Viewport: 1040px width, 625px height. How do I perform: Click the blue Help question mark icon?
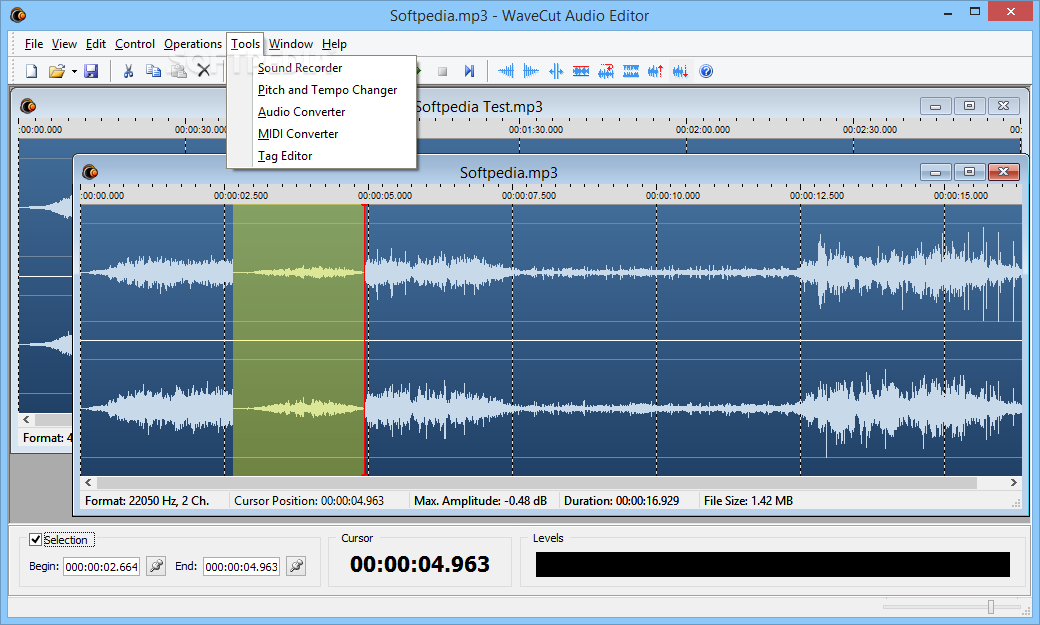pyautogui.click(x=706, y=71)
